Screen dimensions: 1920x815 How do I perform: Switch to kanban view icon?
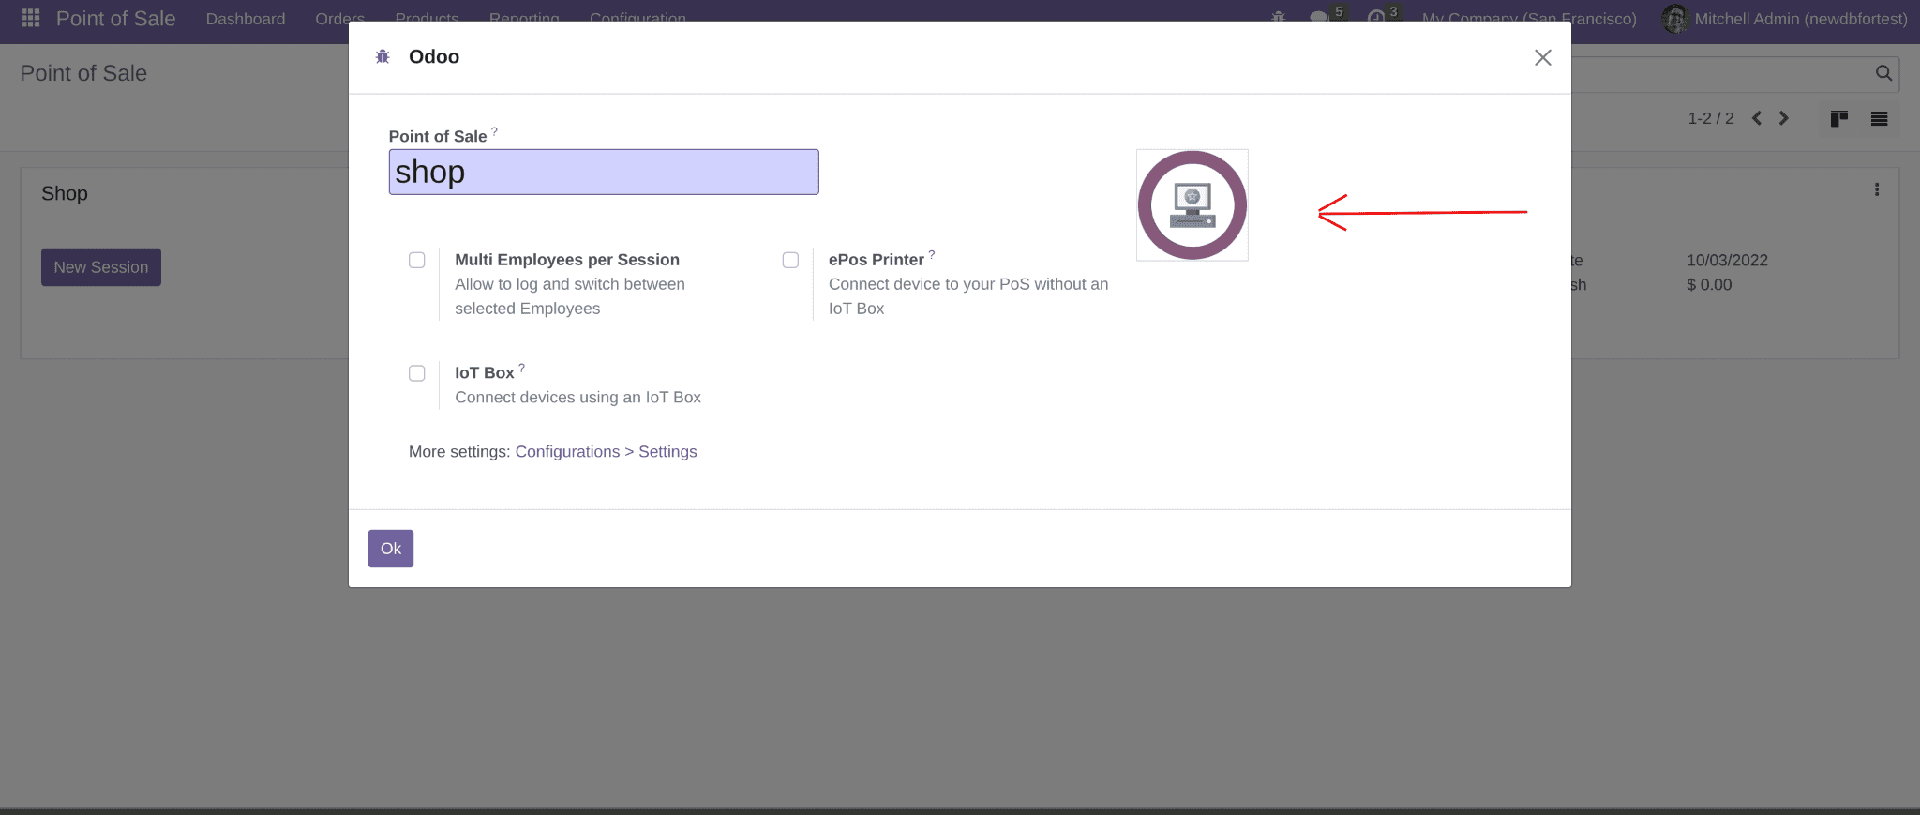(x=1838, y=119)
